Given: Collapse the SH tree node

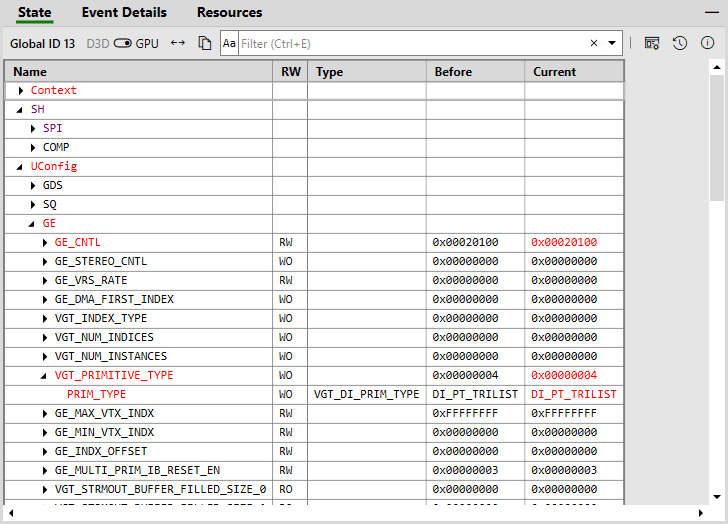Looking at the screenshot, I should point(20,110).
